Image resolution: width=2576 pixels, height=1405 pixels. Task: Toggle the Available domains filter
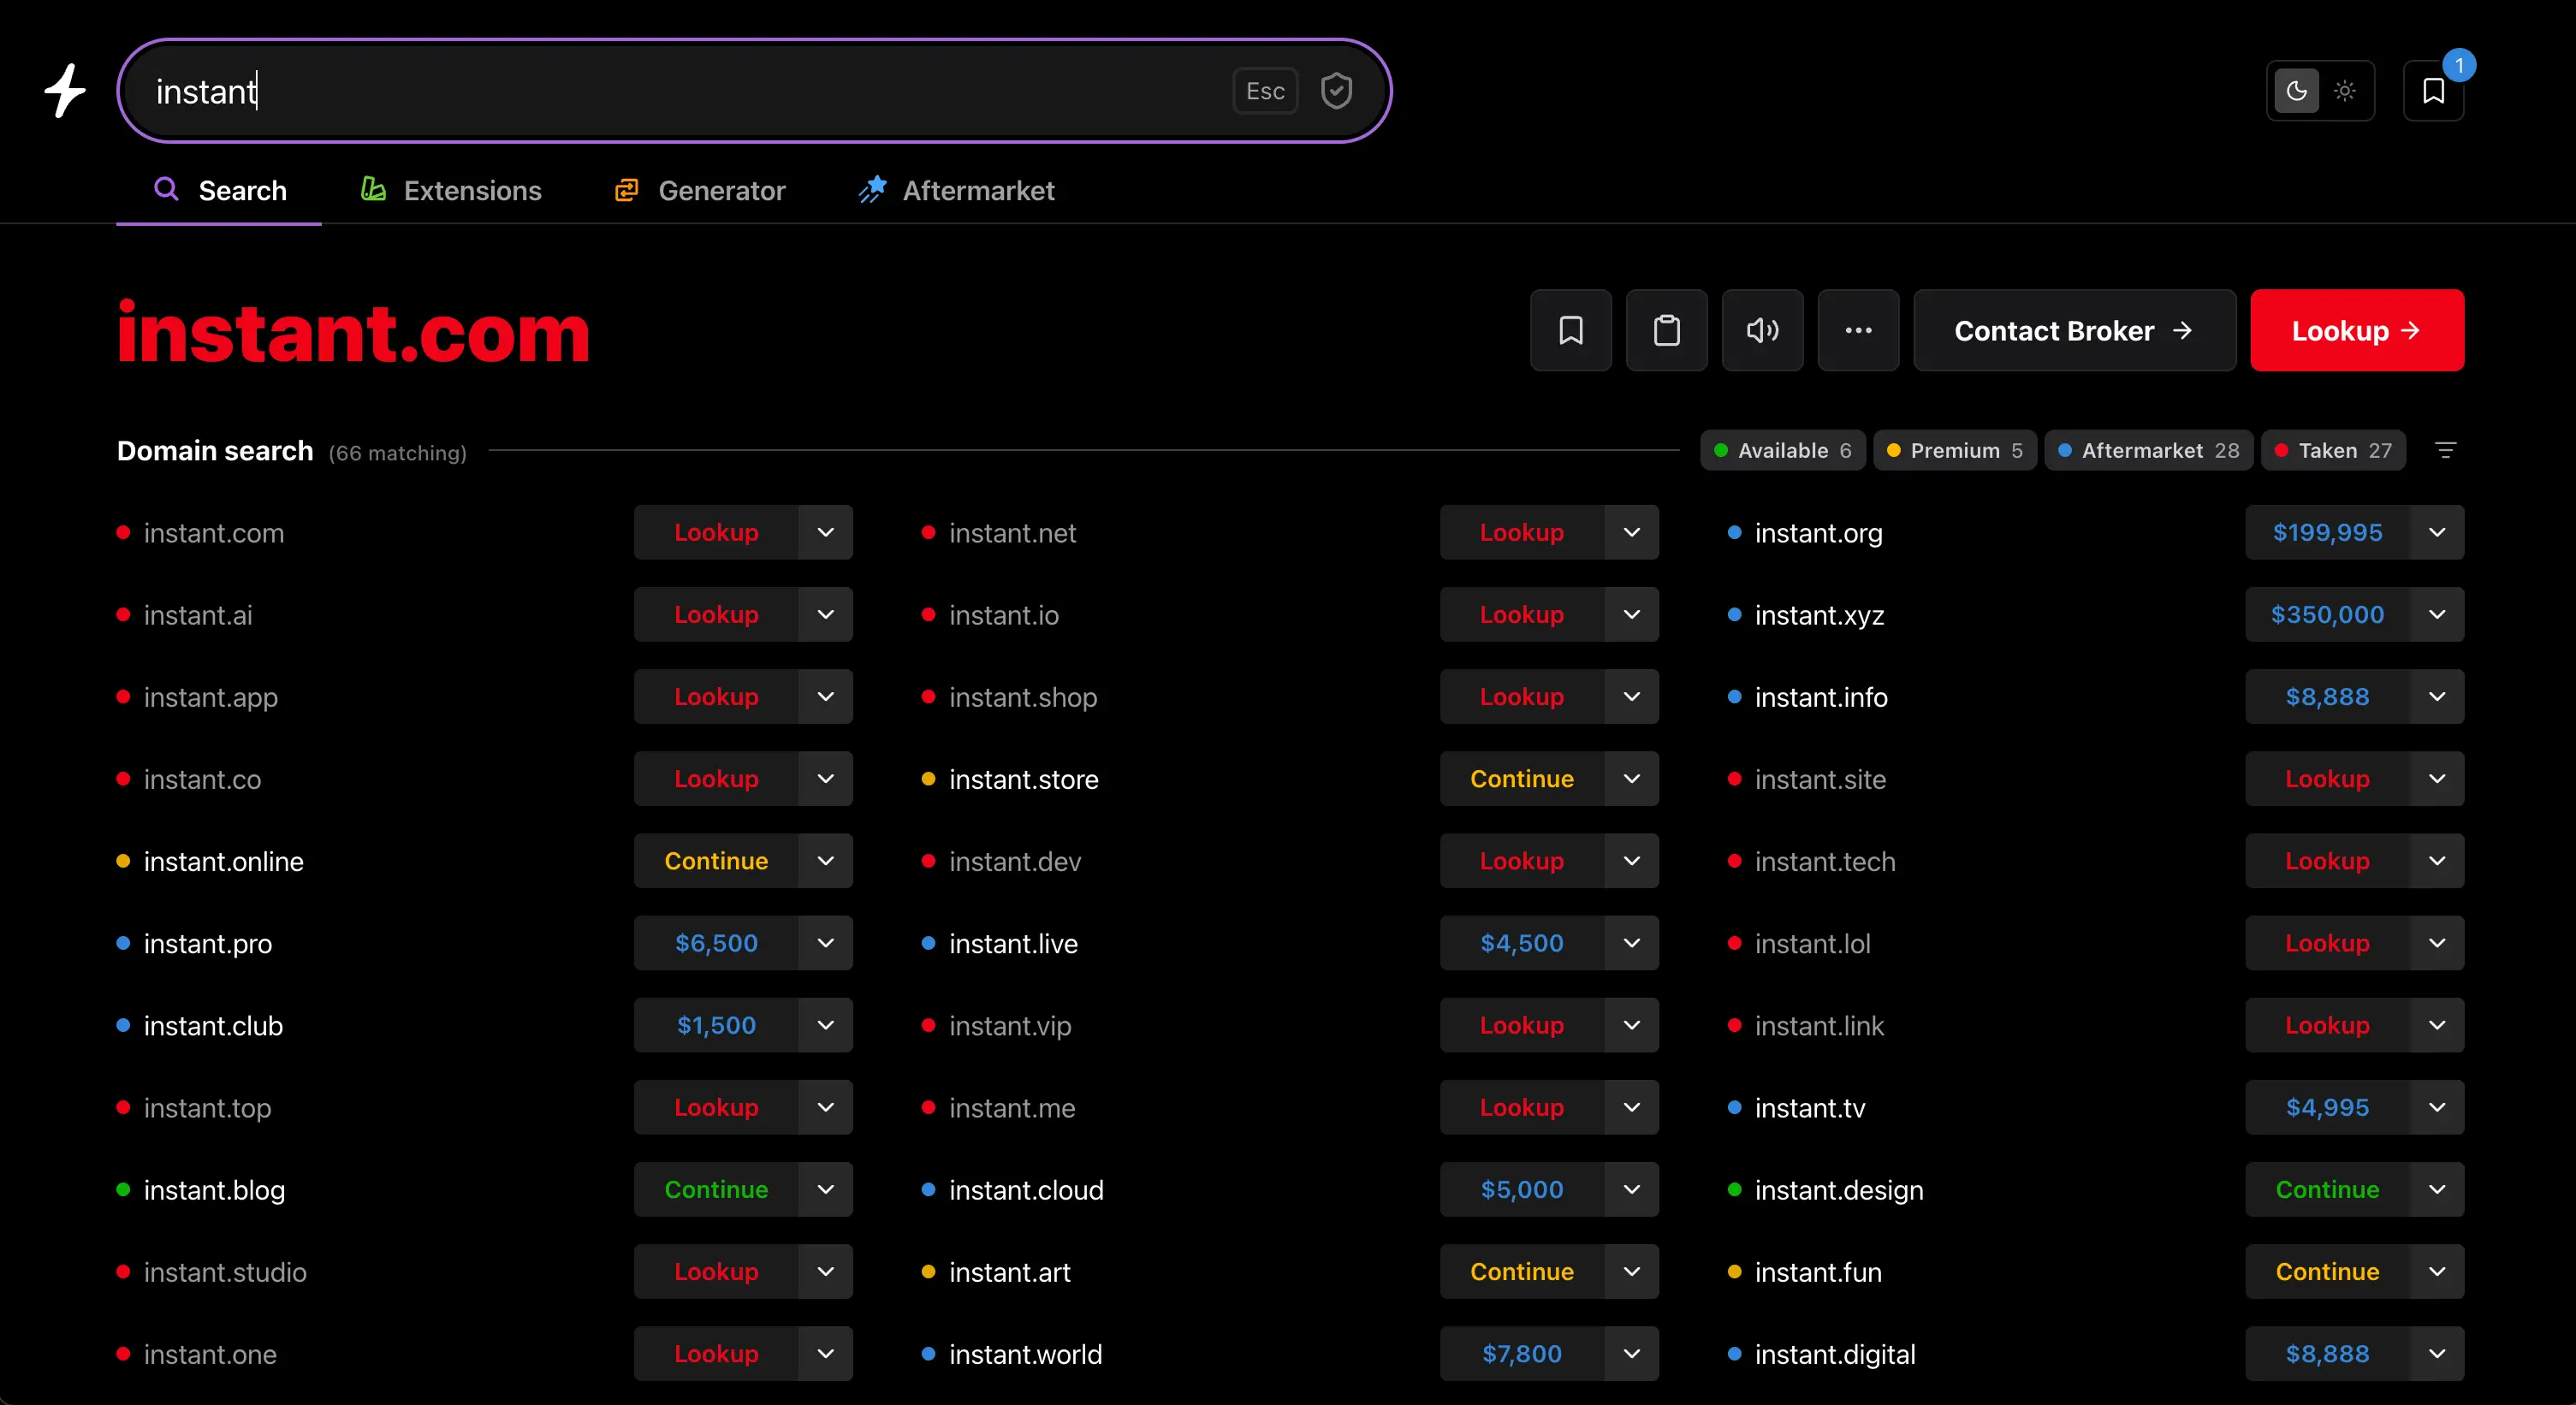tap(1782, 450)
